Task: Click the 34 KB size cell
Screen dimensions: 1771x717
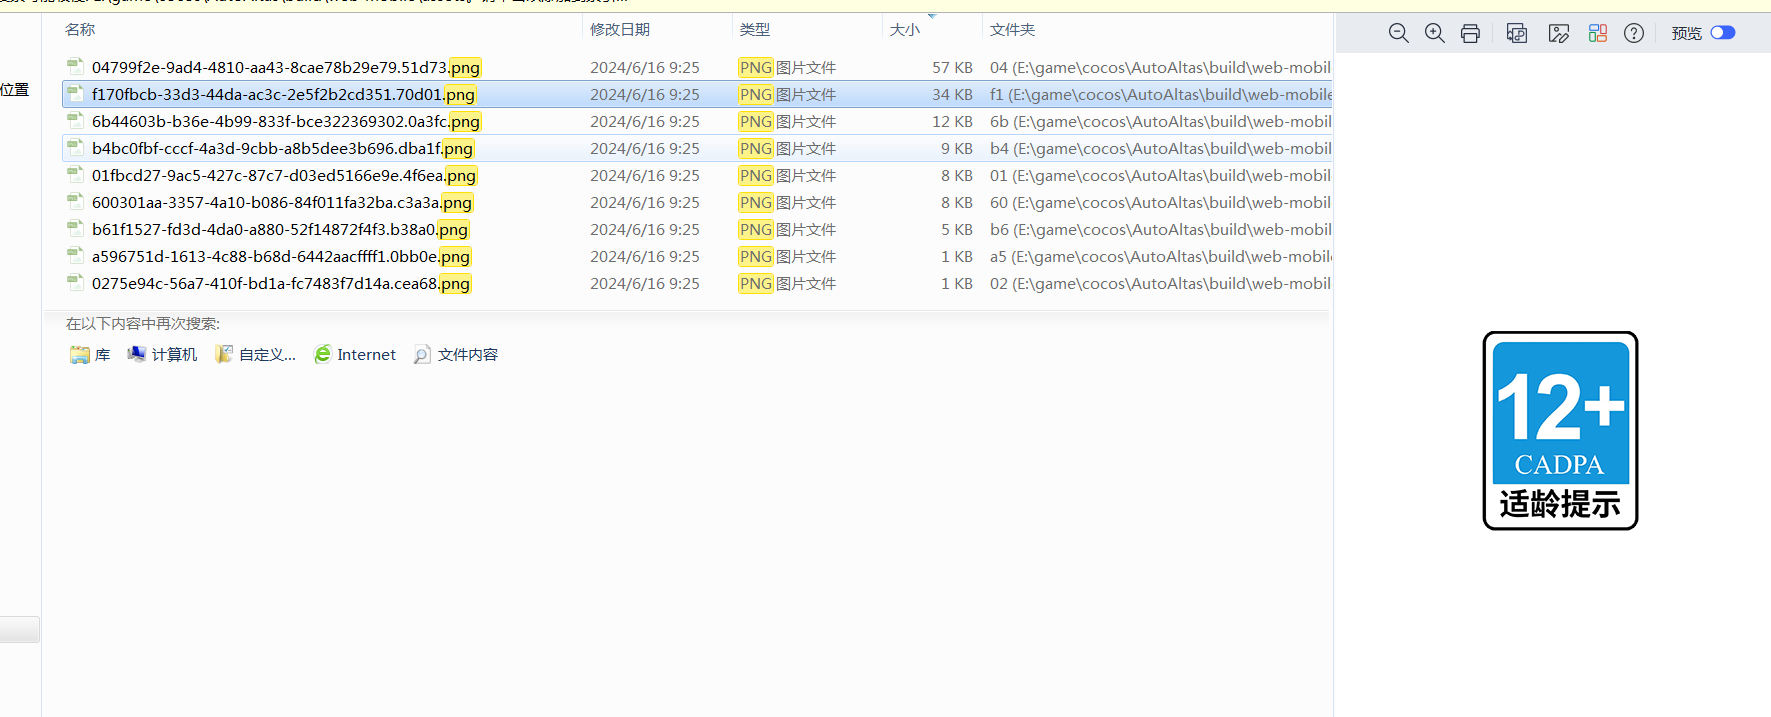Action: coord(952,94)
